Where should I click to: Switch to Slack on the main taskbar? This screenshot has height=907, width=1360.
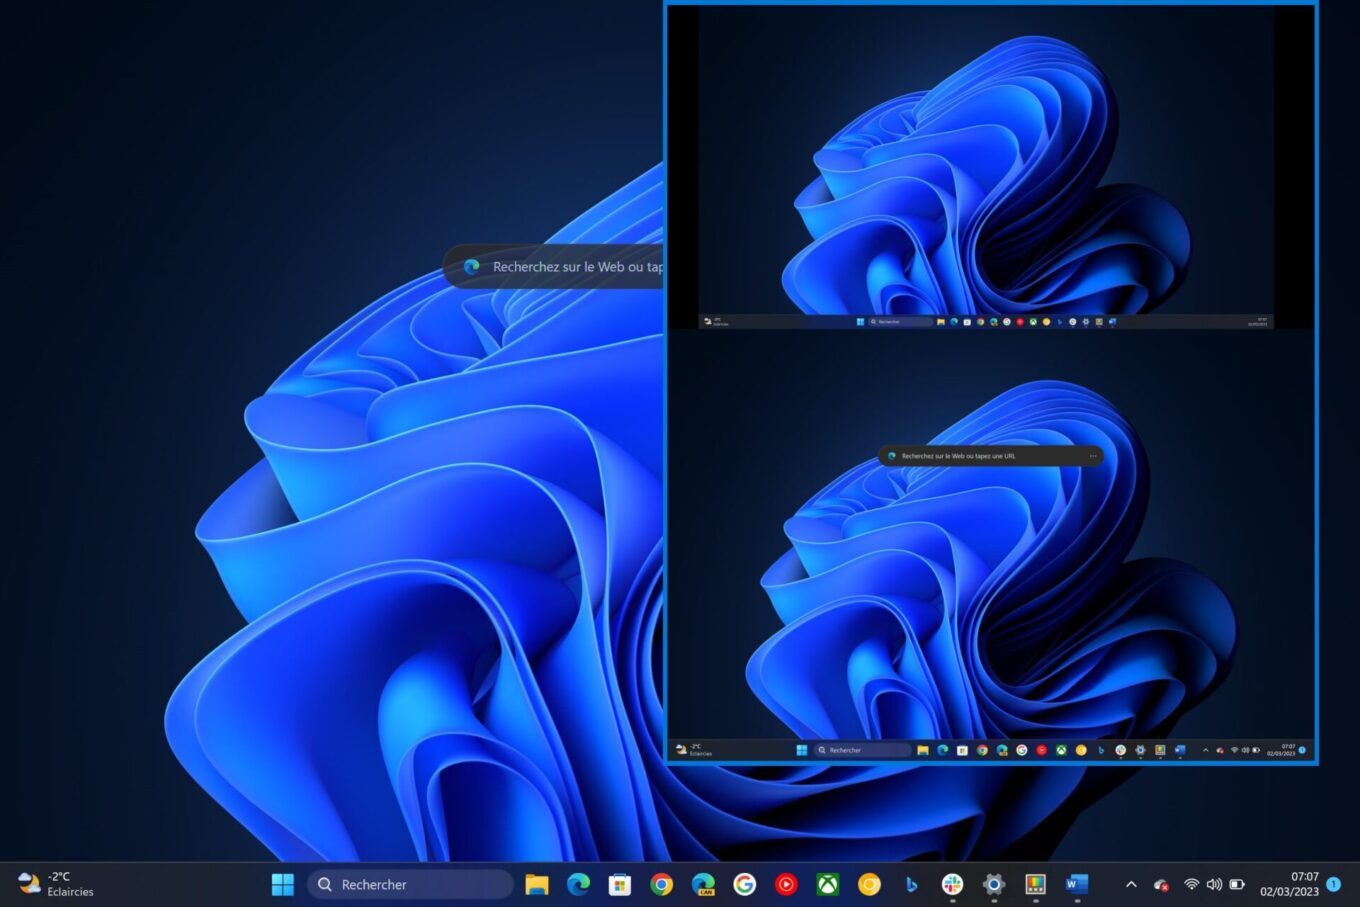click(x=952, y=884)
